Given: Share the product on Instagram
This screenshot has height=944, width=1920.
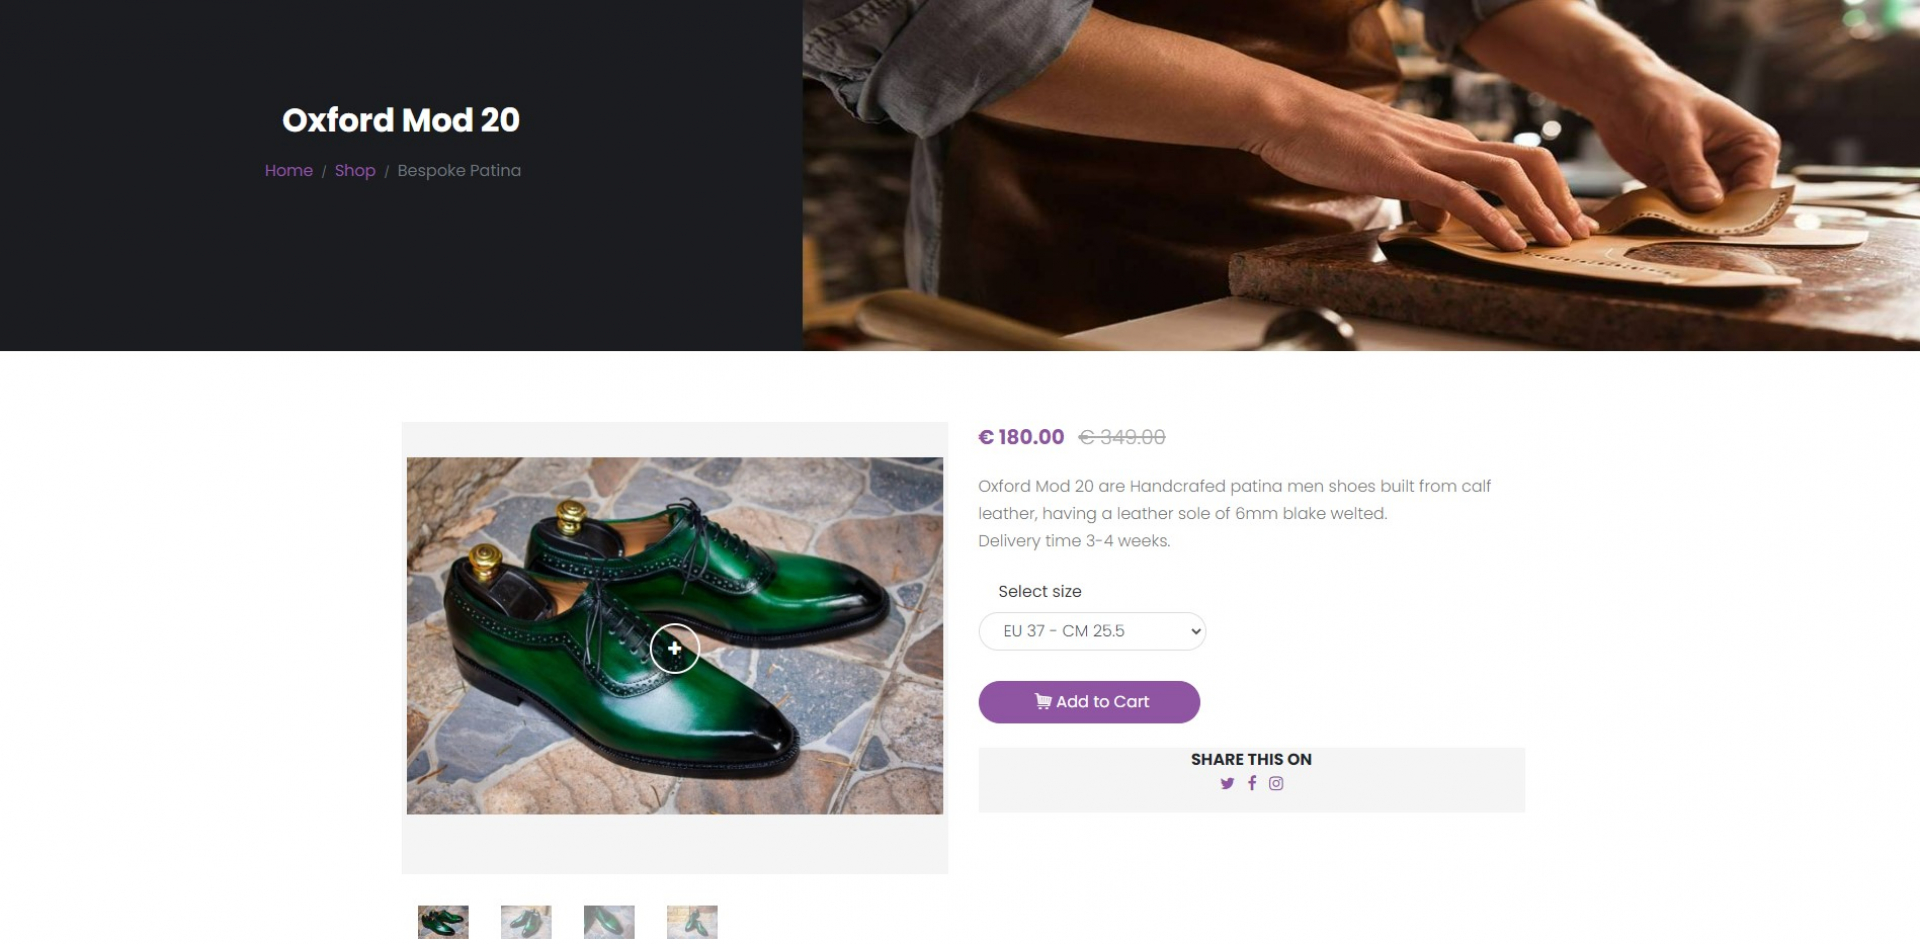Looking at the screenshot, I should (1276, 784).
